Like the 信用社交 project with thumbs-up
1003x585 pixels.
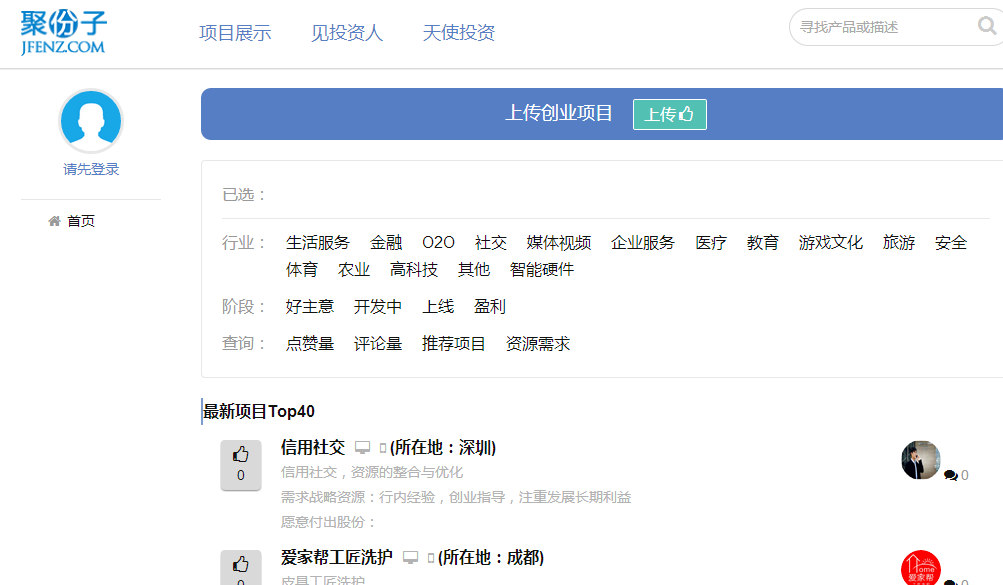click(240, 465)
